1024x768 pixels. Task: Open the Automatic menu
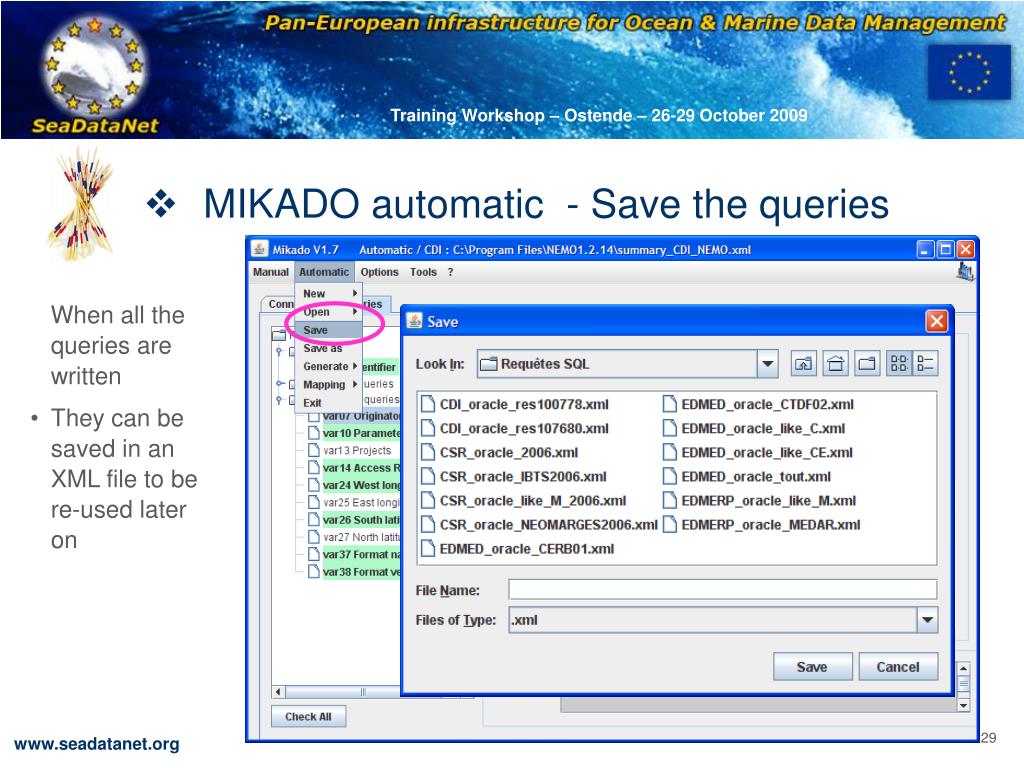point(324,272)
